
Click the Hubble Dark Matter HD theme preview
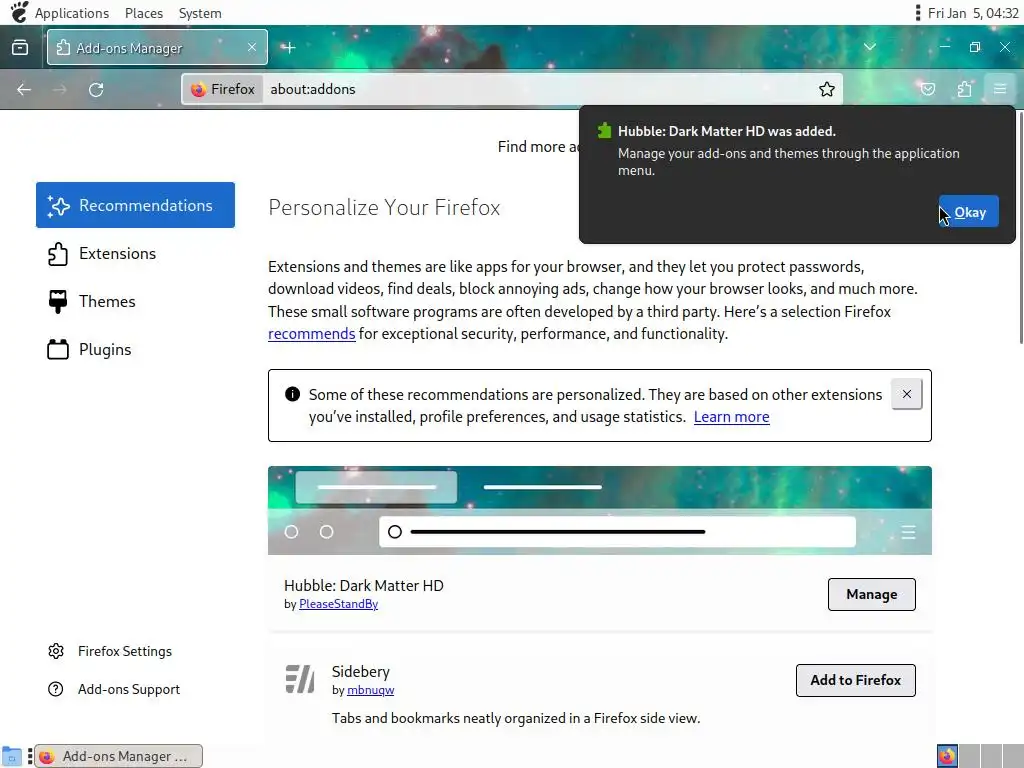pos(600,511)
